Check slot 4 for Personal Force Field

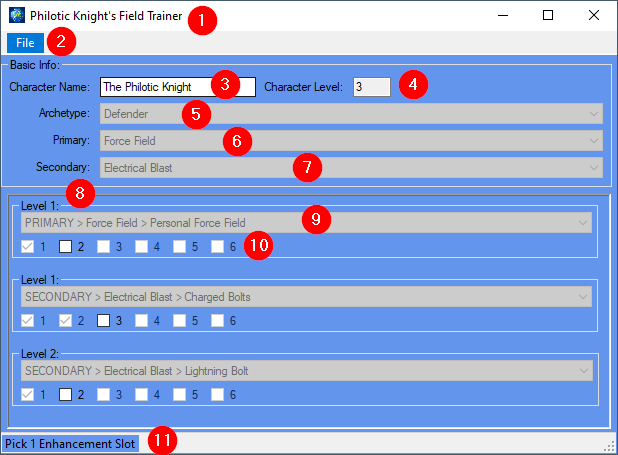[x=141, y=247]
